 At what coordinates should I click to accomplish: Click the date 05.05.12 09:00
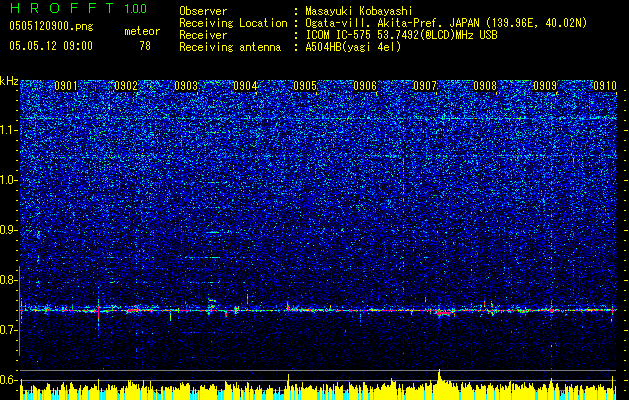(51, 46)
